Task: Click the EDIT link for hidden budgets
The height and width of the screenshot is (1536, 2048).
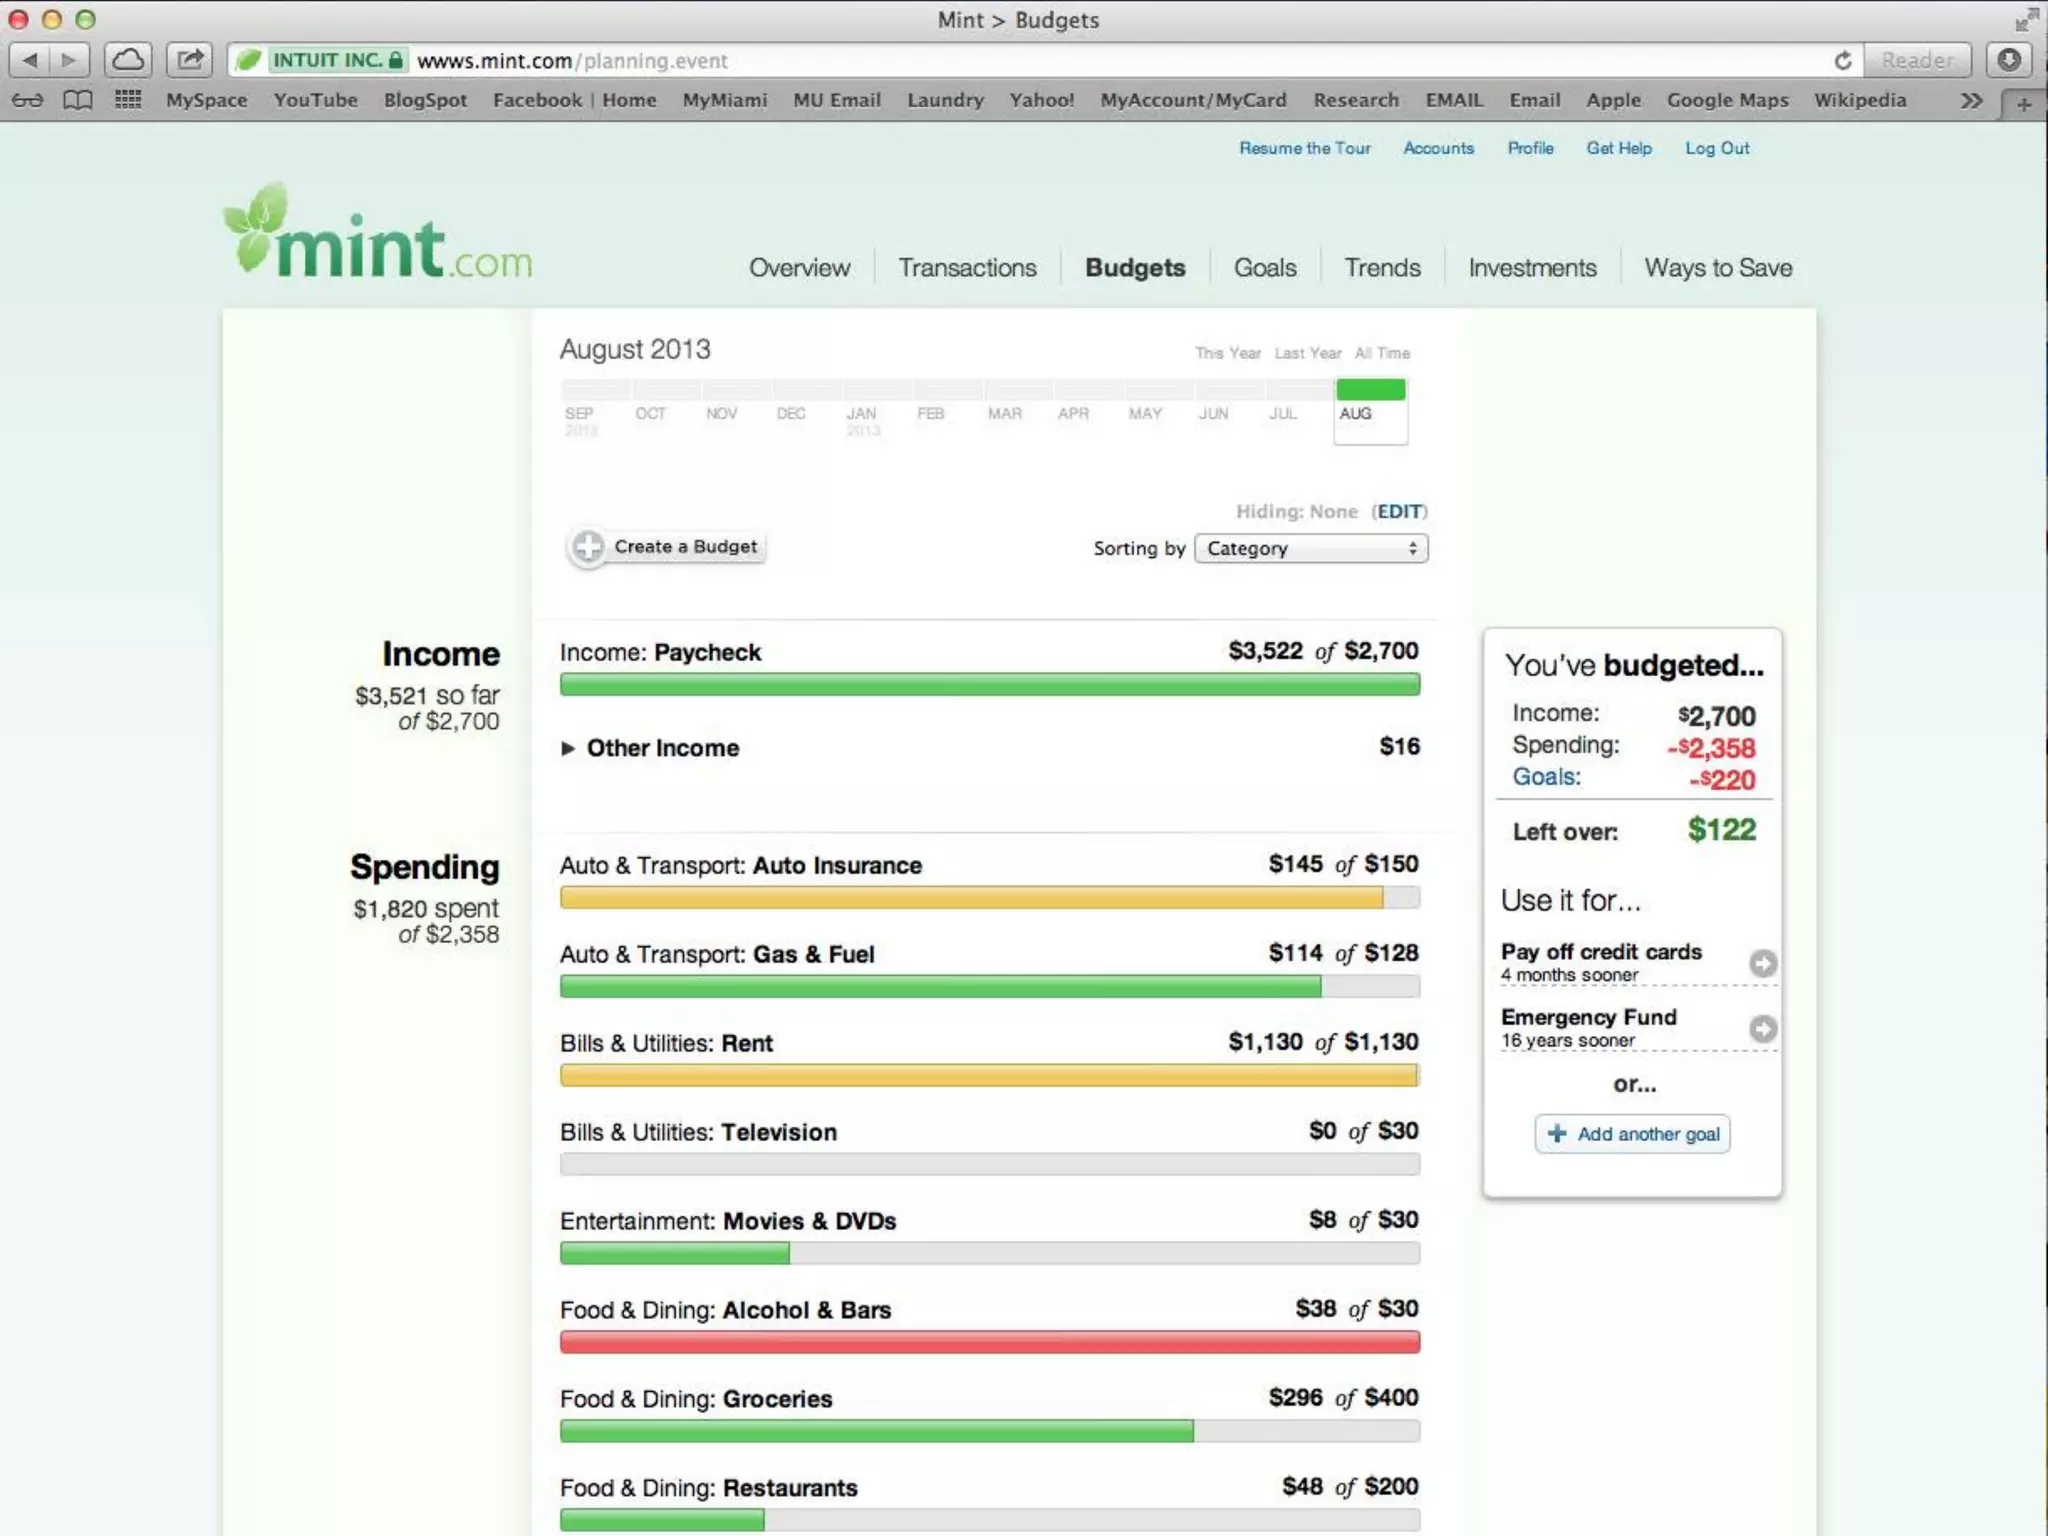Action: click(x=1399, y=511)
